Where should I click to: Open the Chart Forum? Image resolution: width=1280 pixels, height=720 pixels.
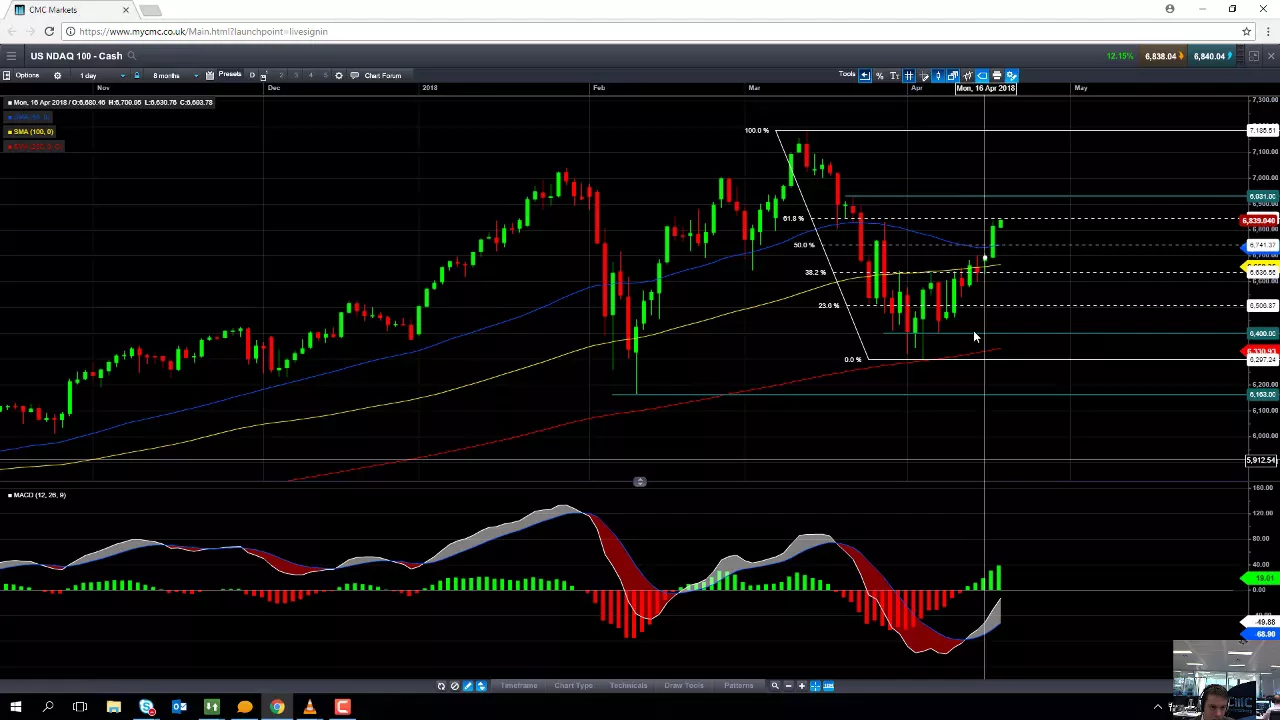376,76
